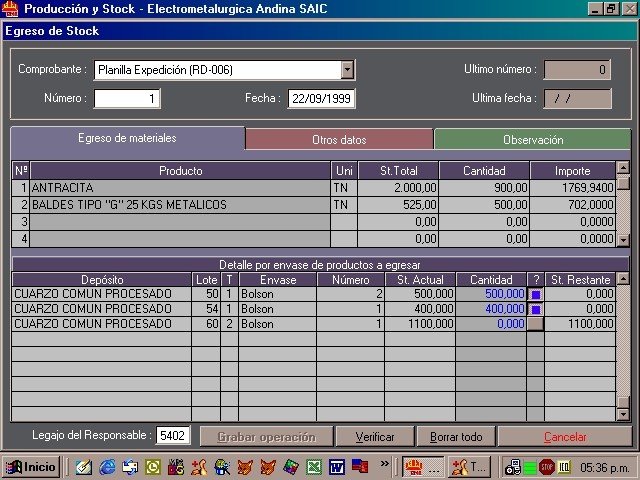Click the red STOP tray icon
Viewport: 640px width, 480px height.
click(547, 467)
